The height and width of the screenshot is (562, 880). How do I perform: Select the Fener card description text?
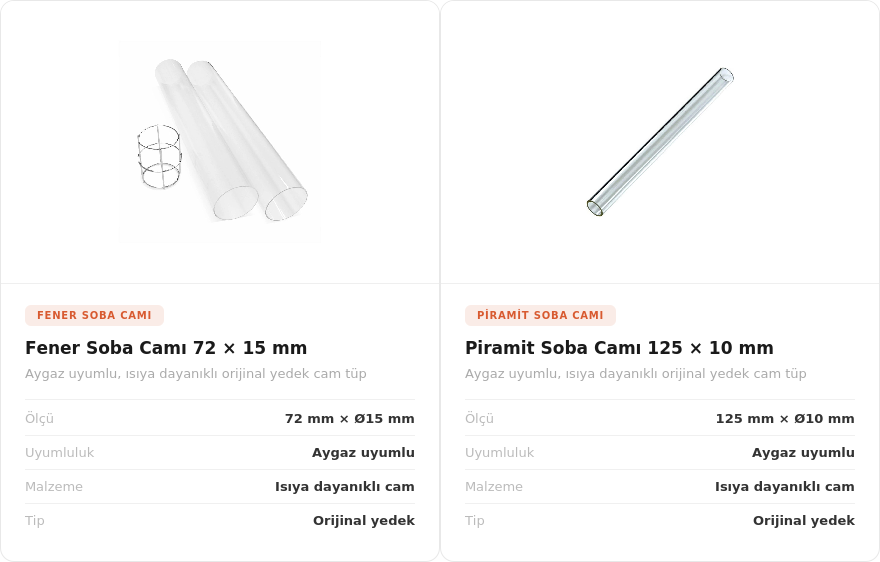(196, 374)
